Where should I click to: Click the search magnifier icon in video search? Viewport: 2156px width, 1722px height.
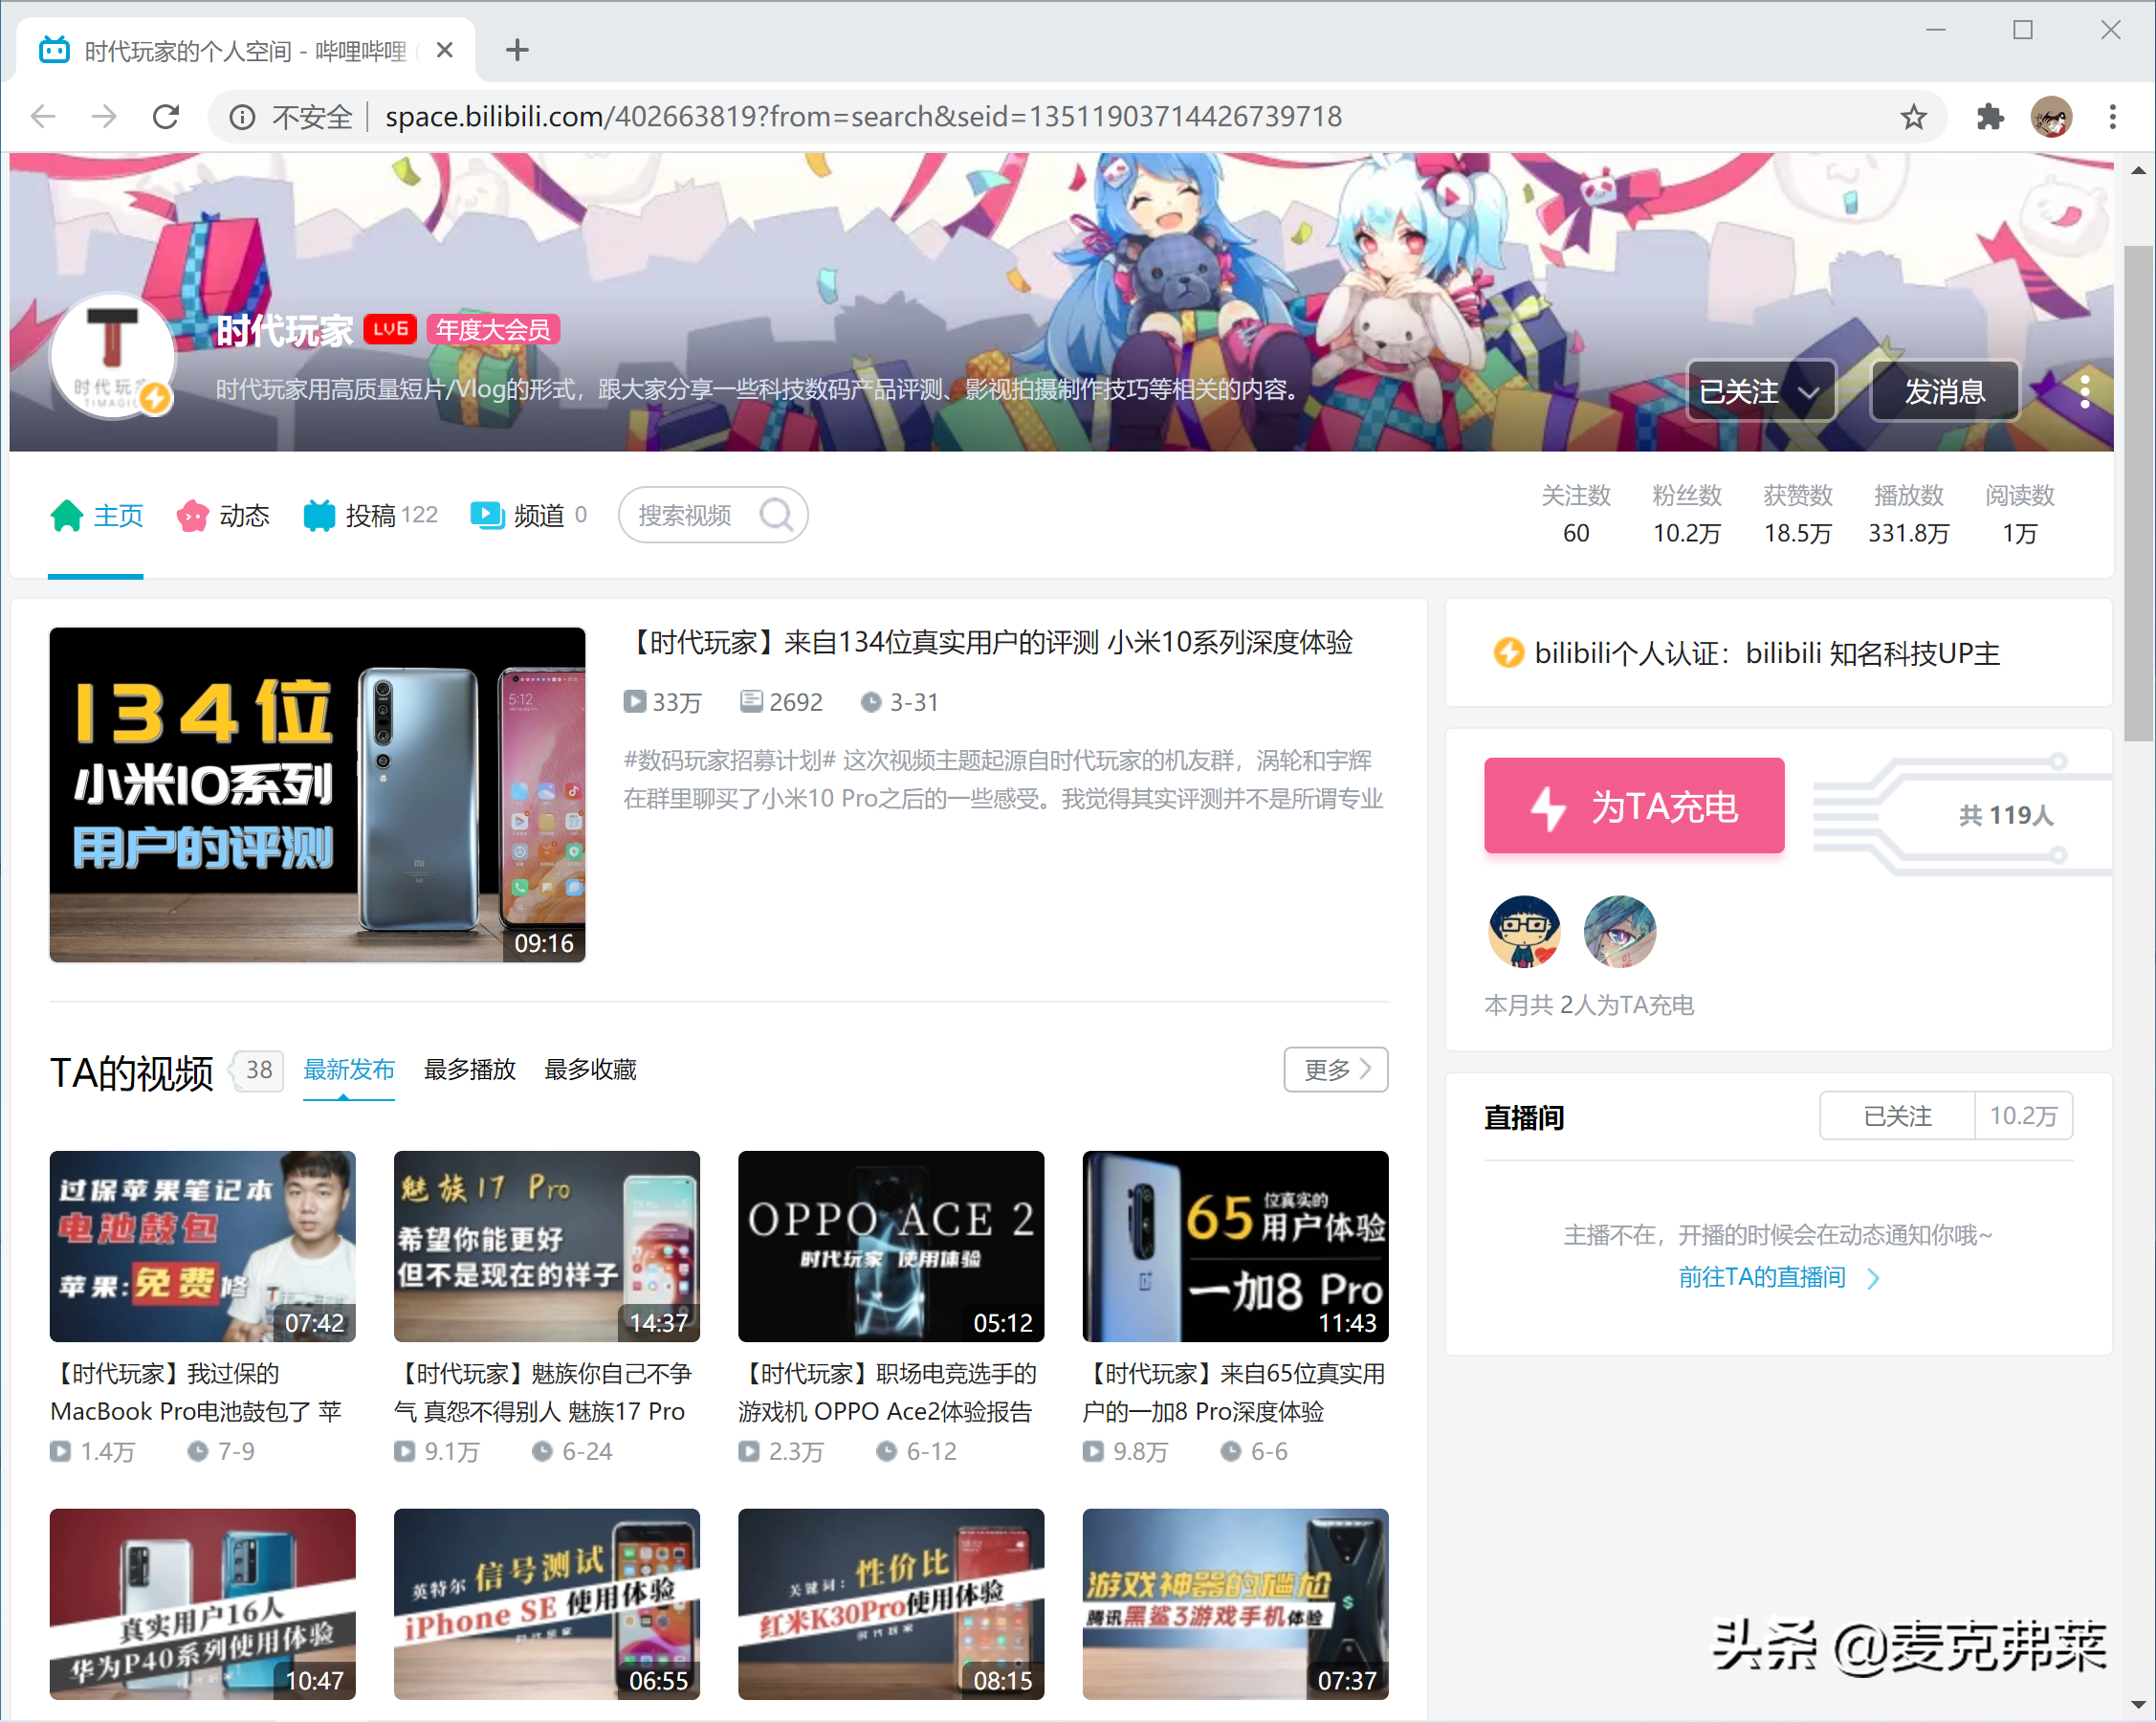click(776, 515)
